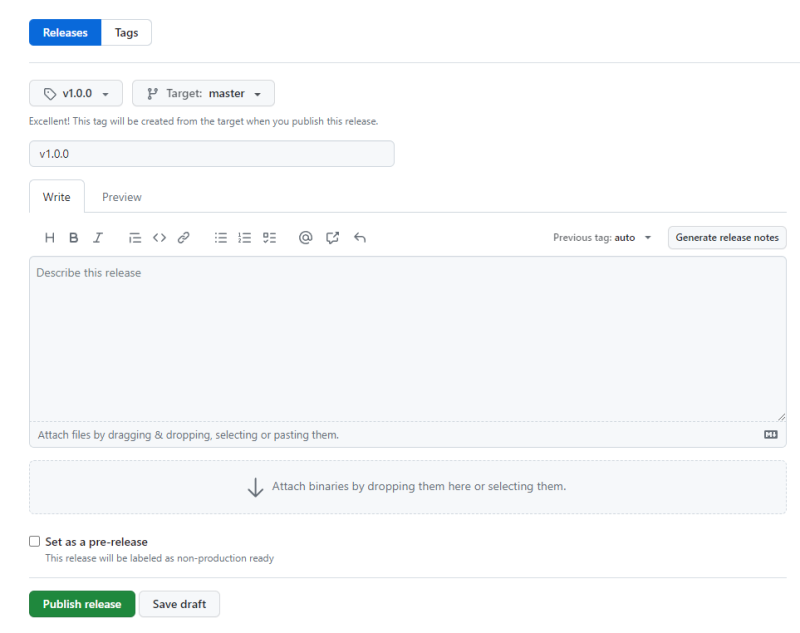This screenshot has height=633, width=800.
Task: Open the v1.0.0 tag dropdown
Action: coord(76,93)
